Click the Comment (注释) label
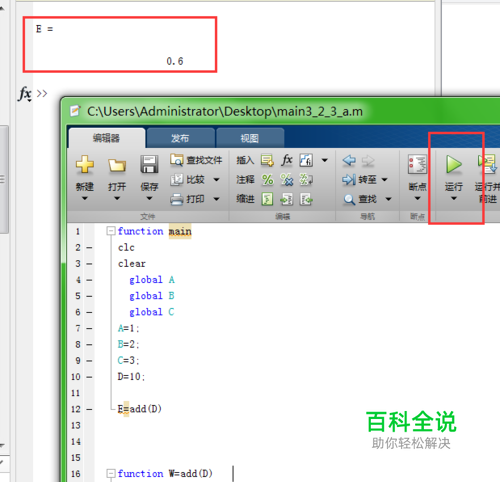 pos(245,180)
